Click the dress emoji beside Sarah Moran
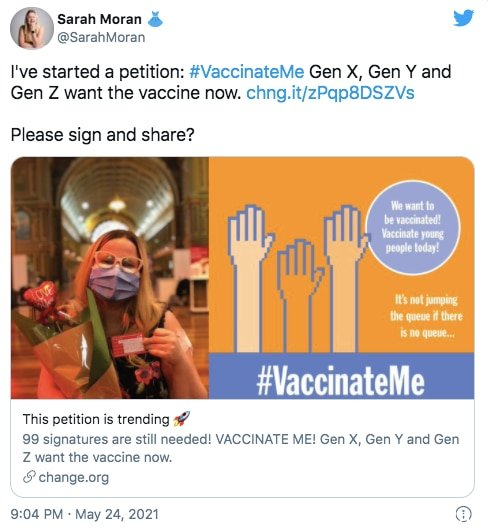Screen dimensions: 488x530 pos(155,19)
